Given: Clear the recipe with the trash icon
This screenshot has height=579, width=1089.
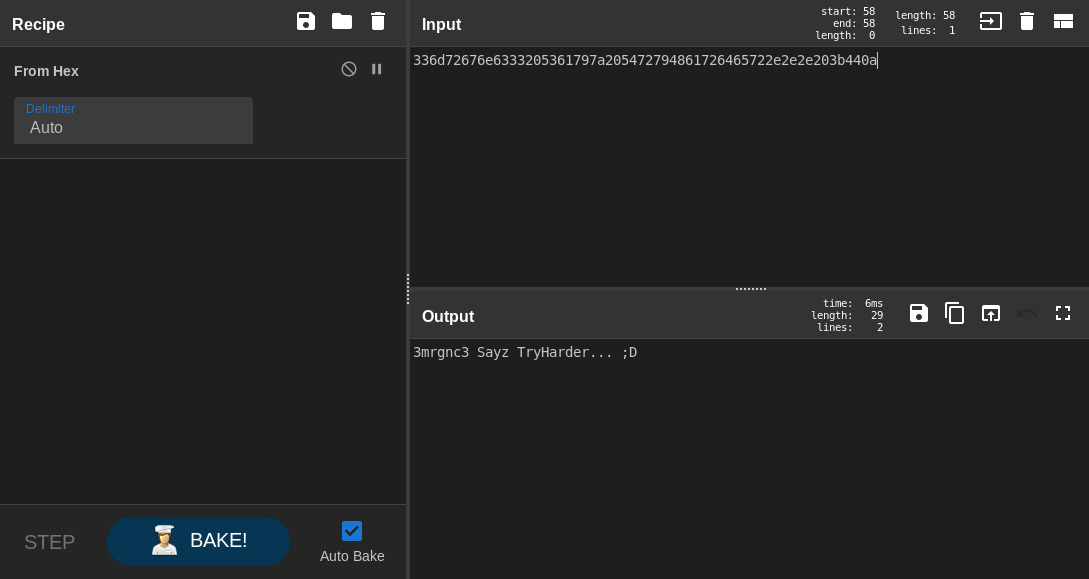Looking at the screenshot, I should (x=378, y=21).
